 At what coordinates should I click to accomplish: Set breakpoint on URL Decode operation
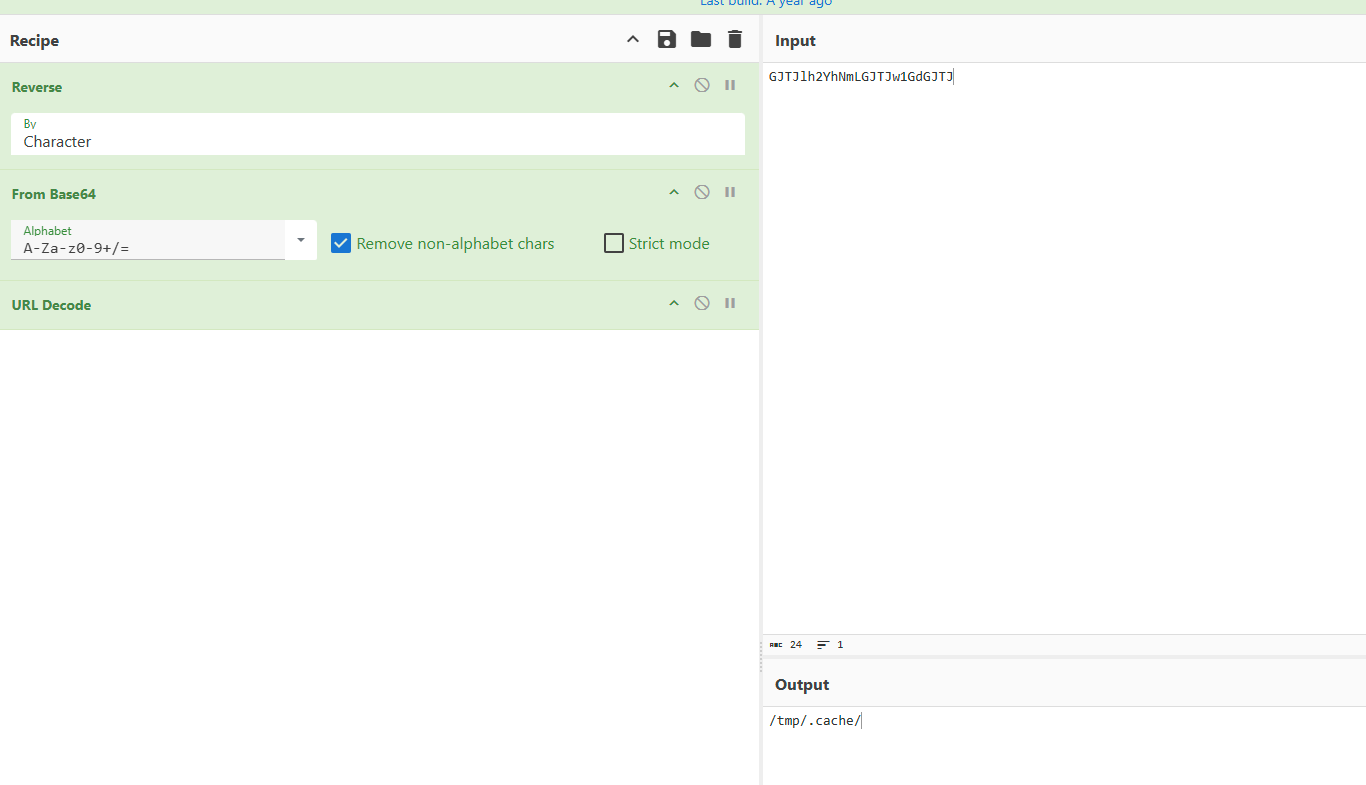730,303
